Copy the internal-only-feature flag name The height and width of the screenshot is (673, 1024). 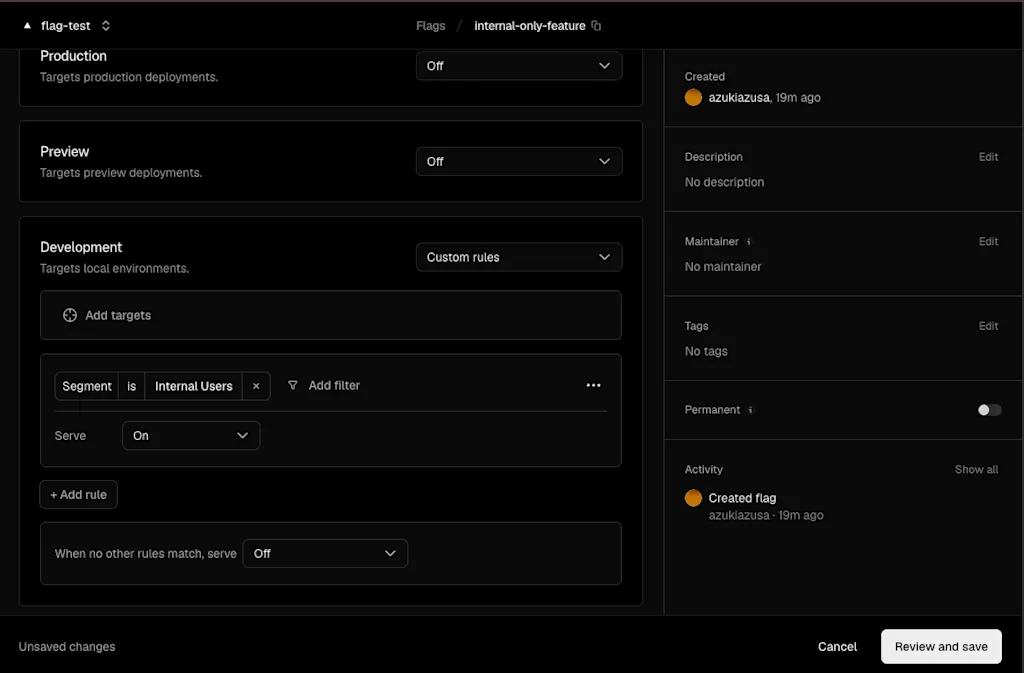click(596, 25)
